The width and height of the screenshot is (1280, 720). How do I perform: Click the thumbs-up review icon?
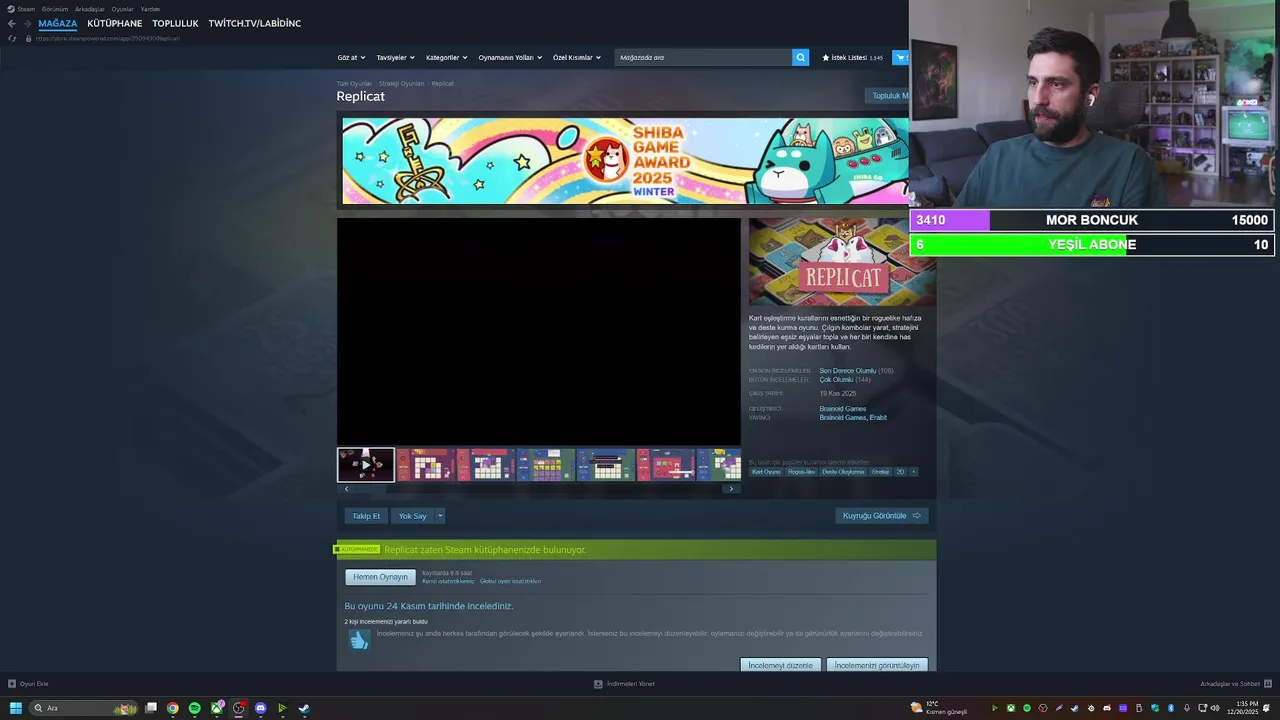pyautogui.click(x=359, y=640)
